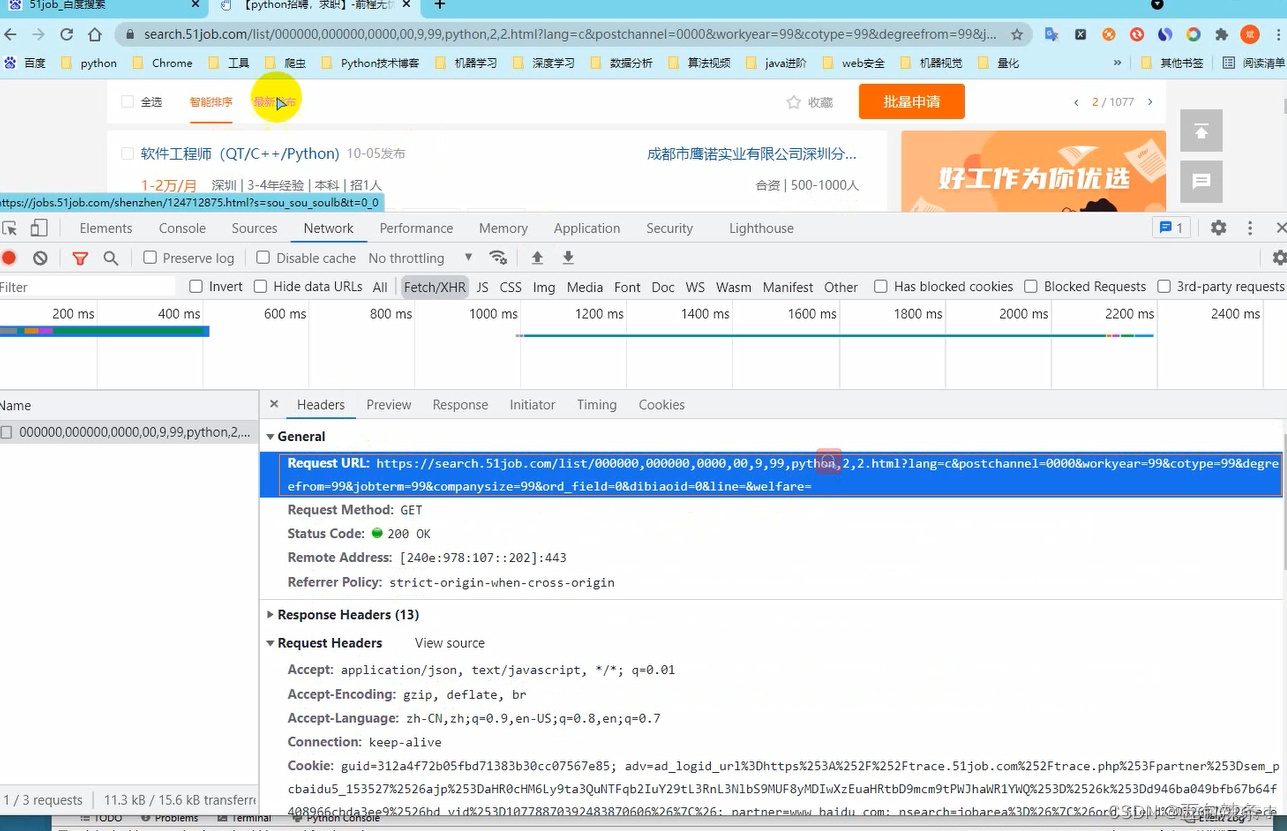
Task: Open the 其他书签 bookmarks folder
Action: click(x=1173, y=63)
